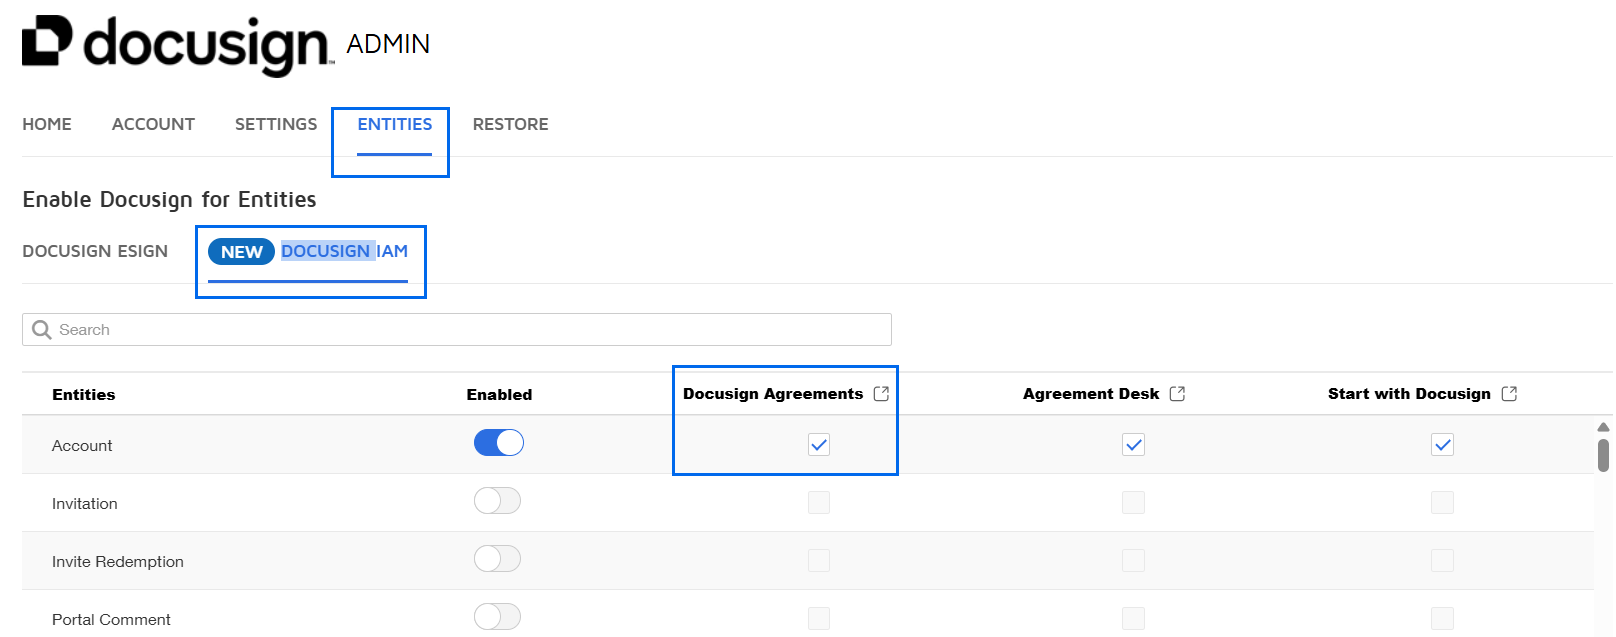The height and width of the screenshot is (637, 1616).
Task: Turn off the Account enabled toggle
Action: tap(499, 443)
